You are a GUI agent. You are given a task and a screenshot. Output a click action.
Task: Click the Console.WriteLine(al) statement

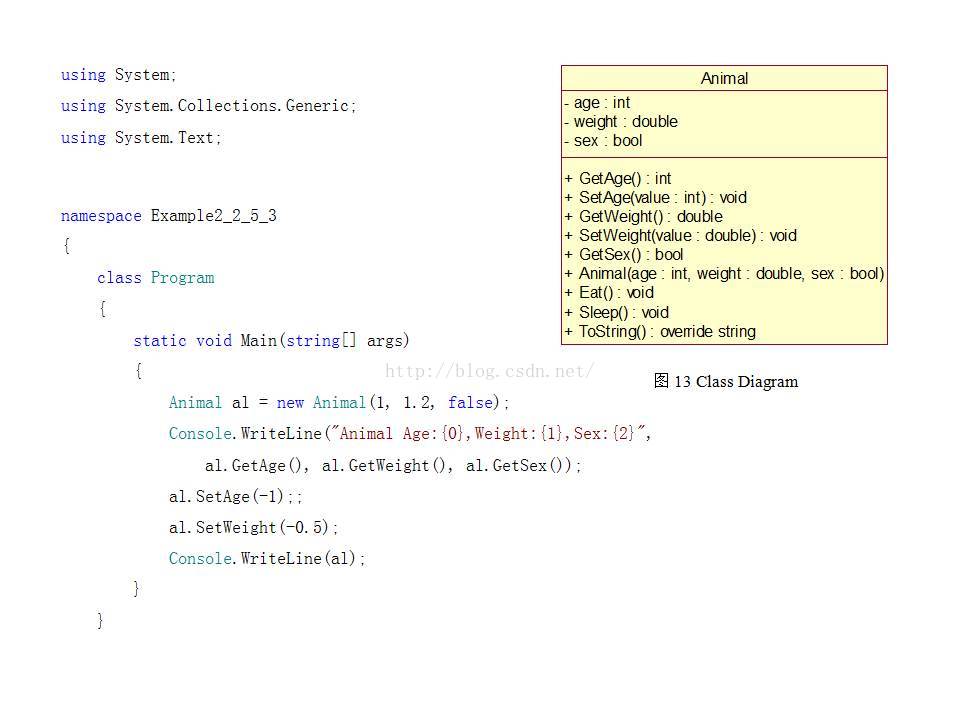267,558
